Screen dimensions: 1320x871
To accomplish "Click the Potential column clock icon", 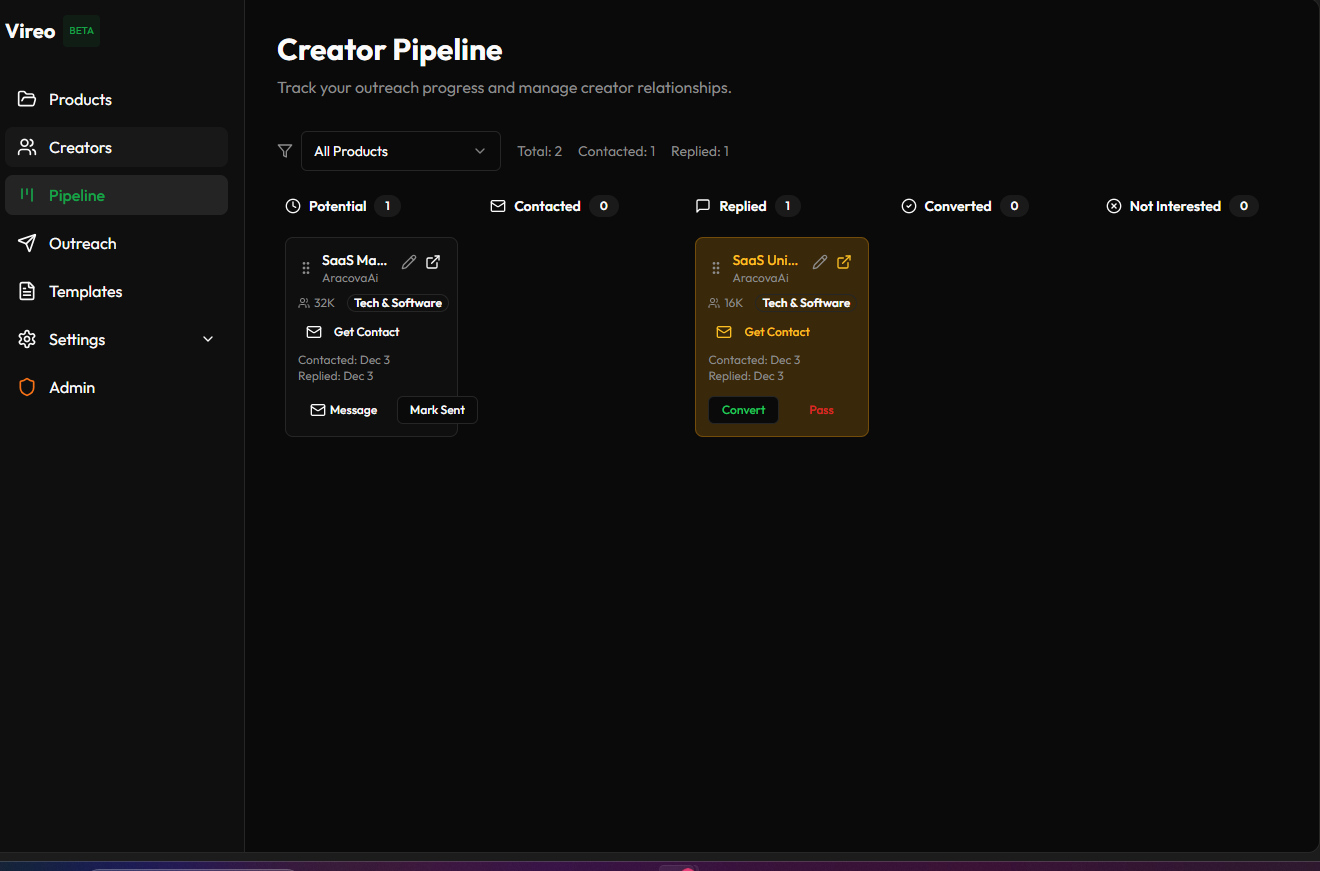I will pyautogui.click(x=293, y=206).
